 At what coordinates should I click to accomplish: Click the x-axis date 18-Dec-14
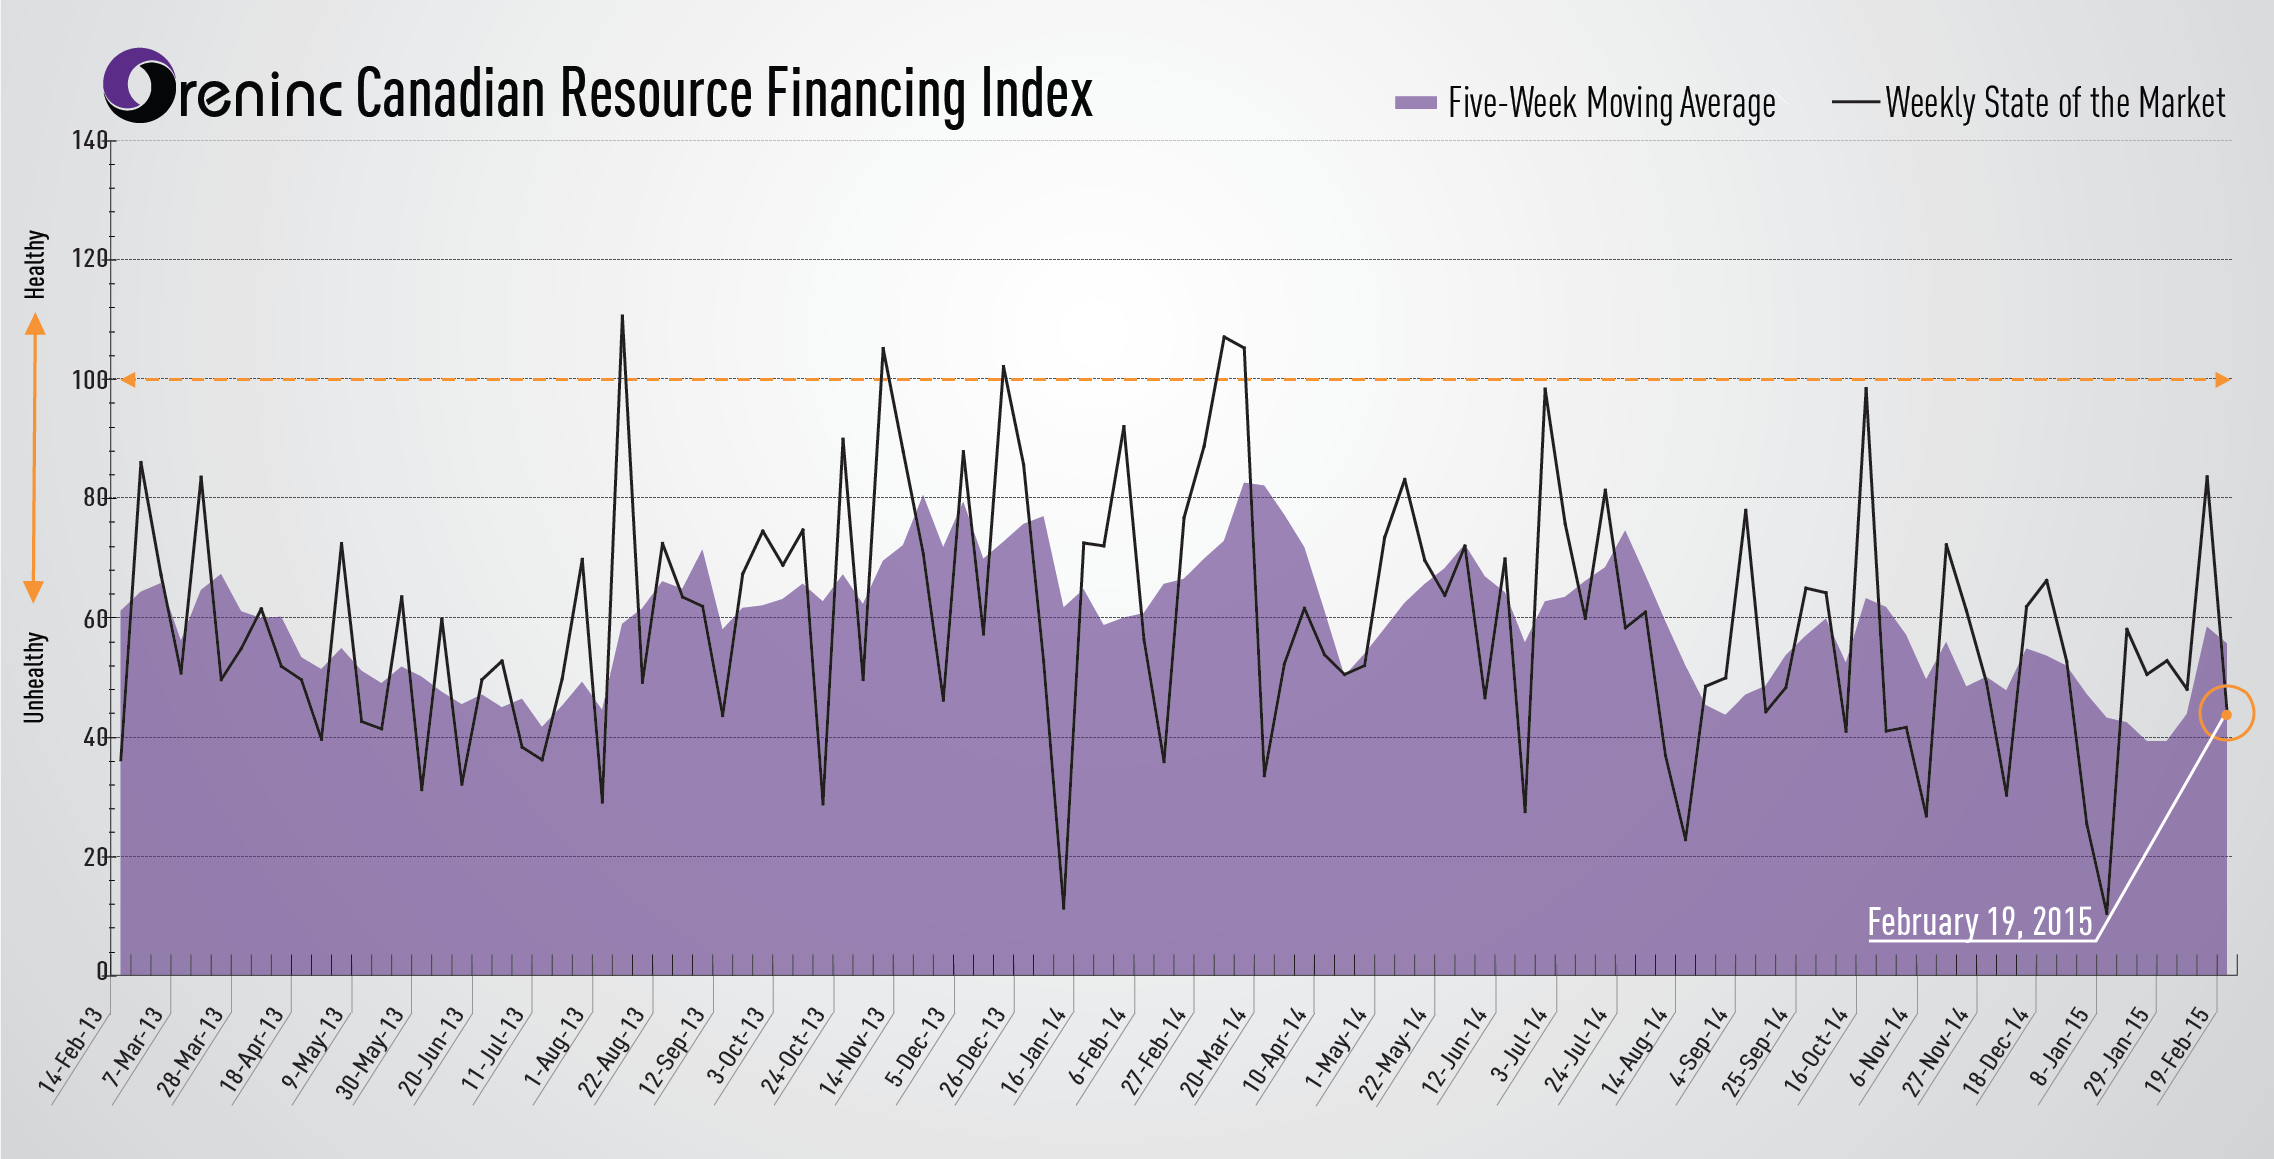(x=1997, y=1051)
